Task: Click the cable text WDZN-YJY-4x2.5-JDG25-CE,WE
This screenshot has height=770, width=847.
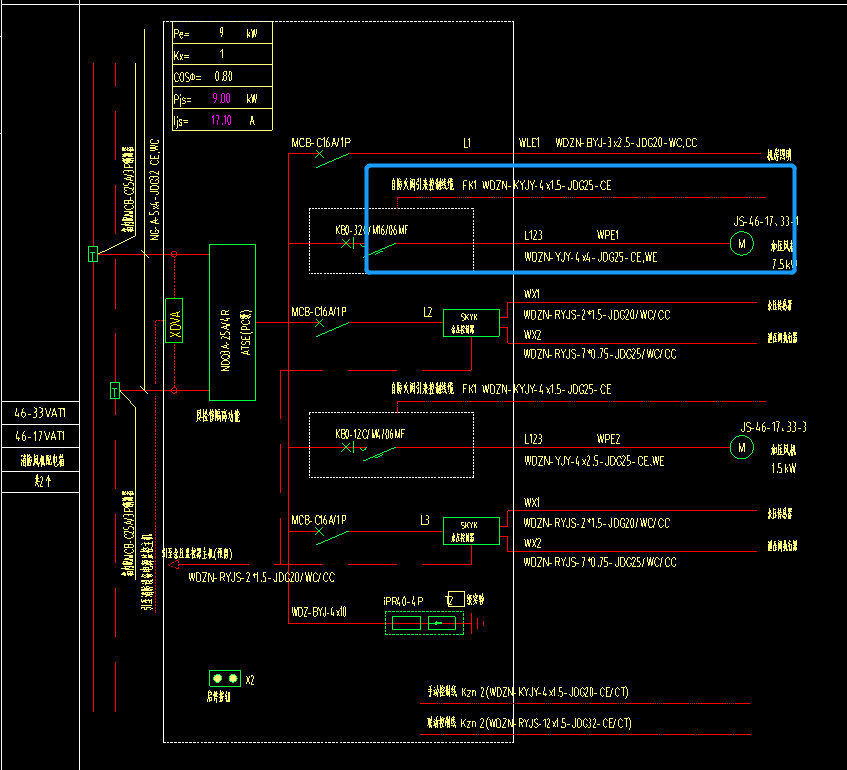Action: click(x=594, y=461)
